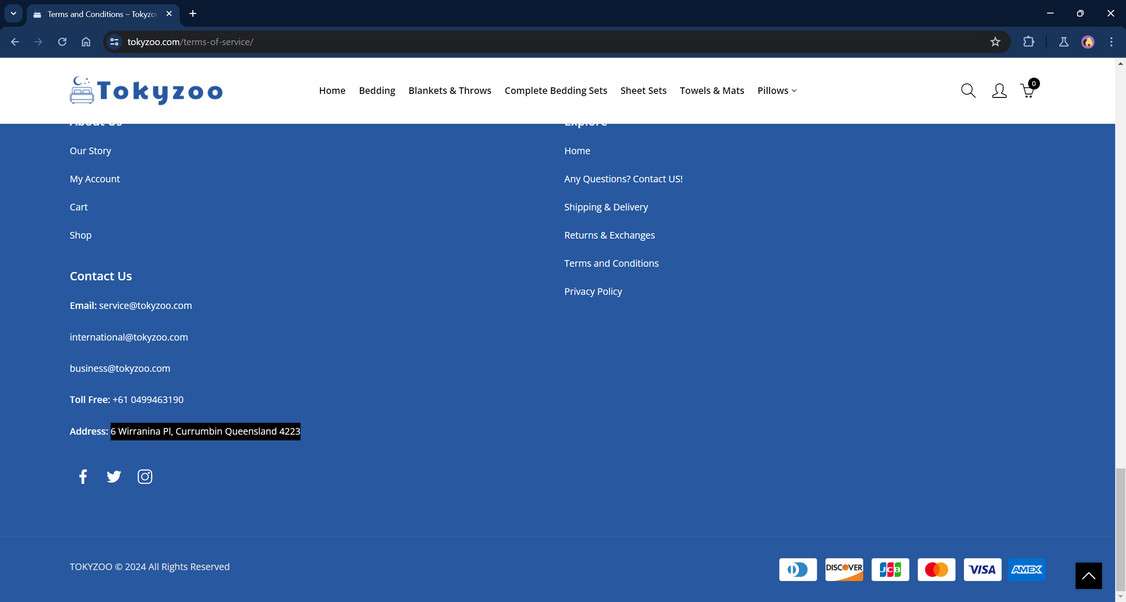Reload the page with refresh icon
The height and width of the screenshot is (602, 1126).
pyautogui.click(x=62, y=42)
